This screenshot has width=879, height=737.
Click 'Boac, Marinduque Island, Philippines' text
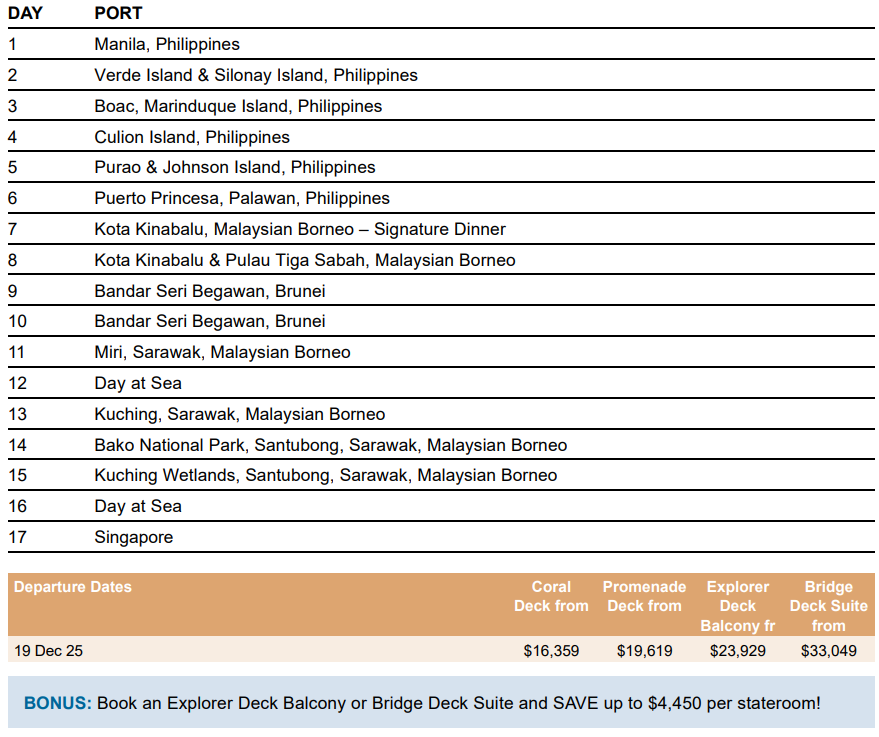(x=238, y=106)
